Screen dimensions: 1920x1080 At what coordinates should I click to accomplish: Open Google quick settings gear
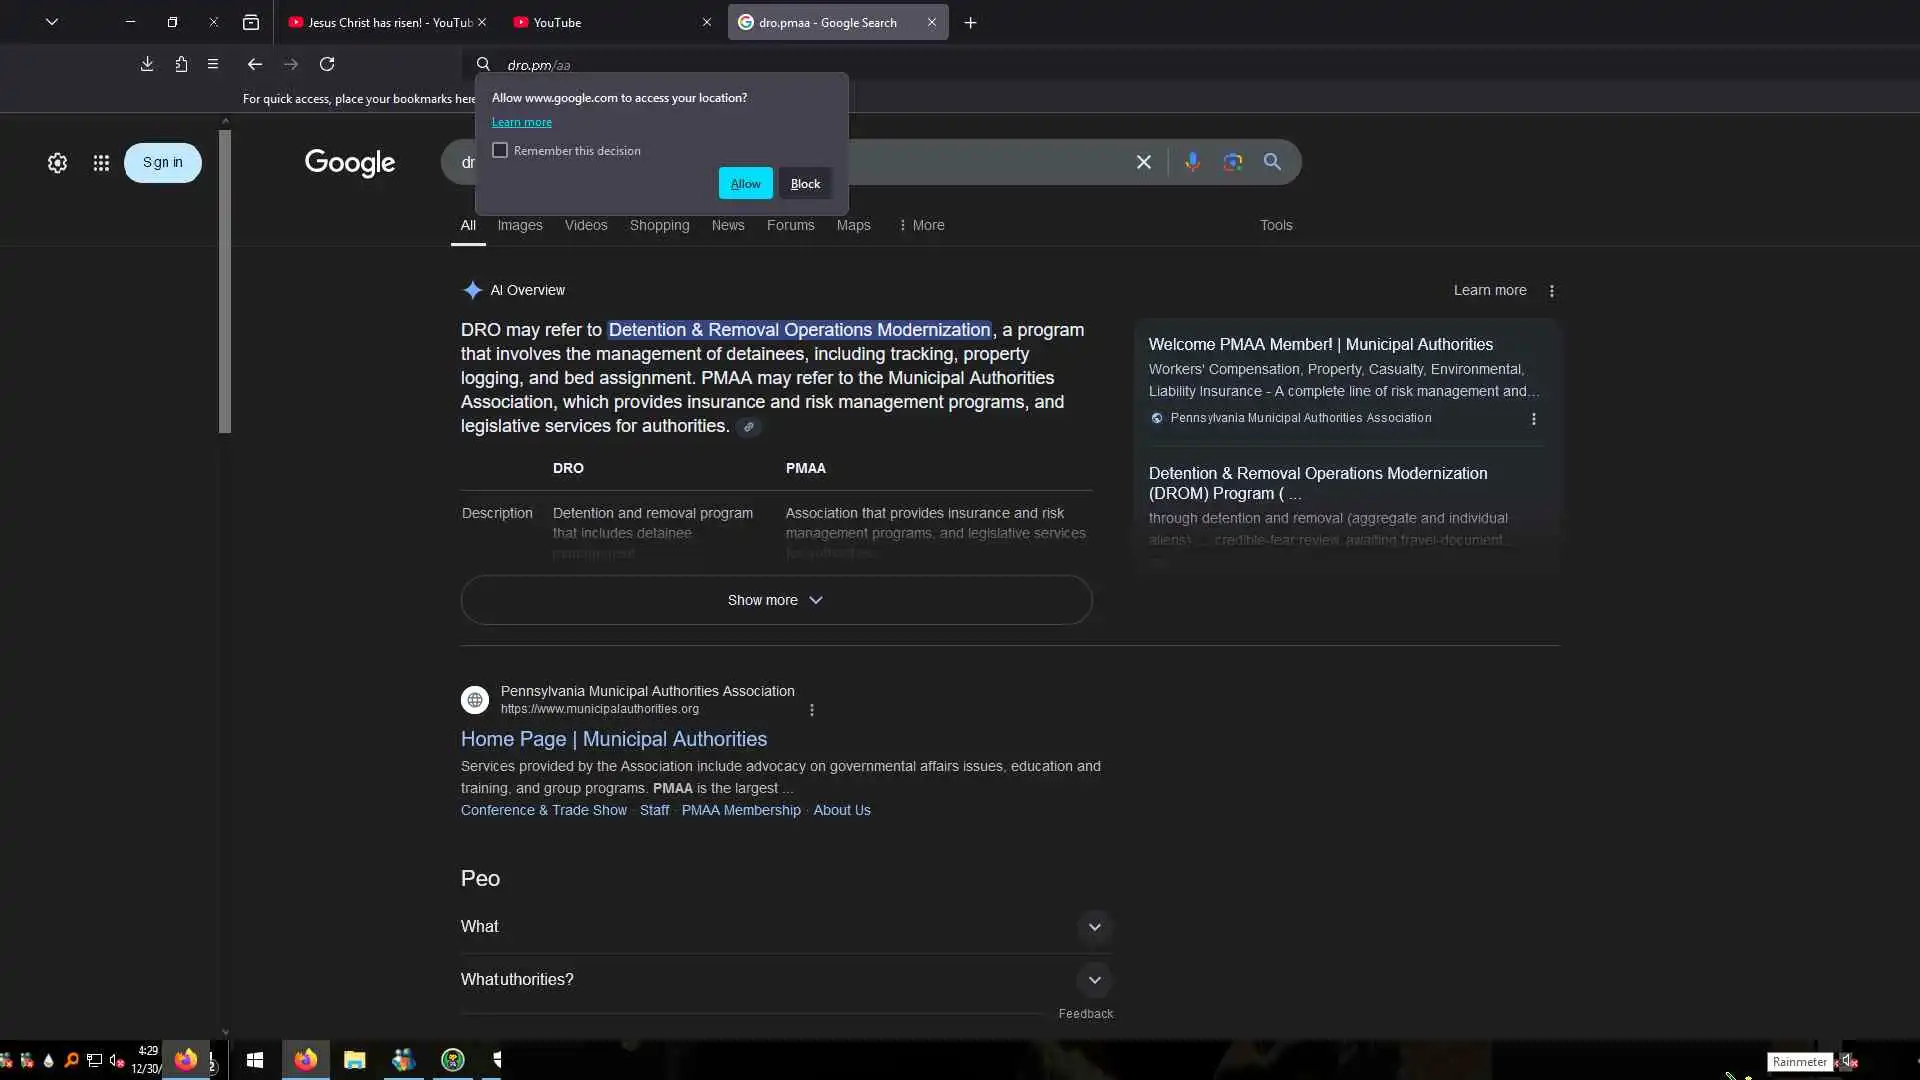[x=57, y=163]
